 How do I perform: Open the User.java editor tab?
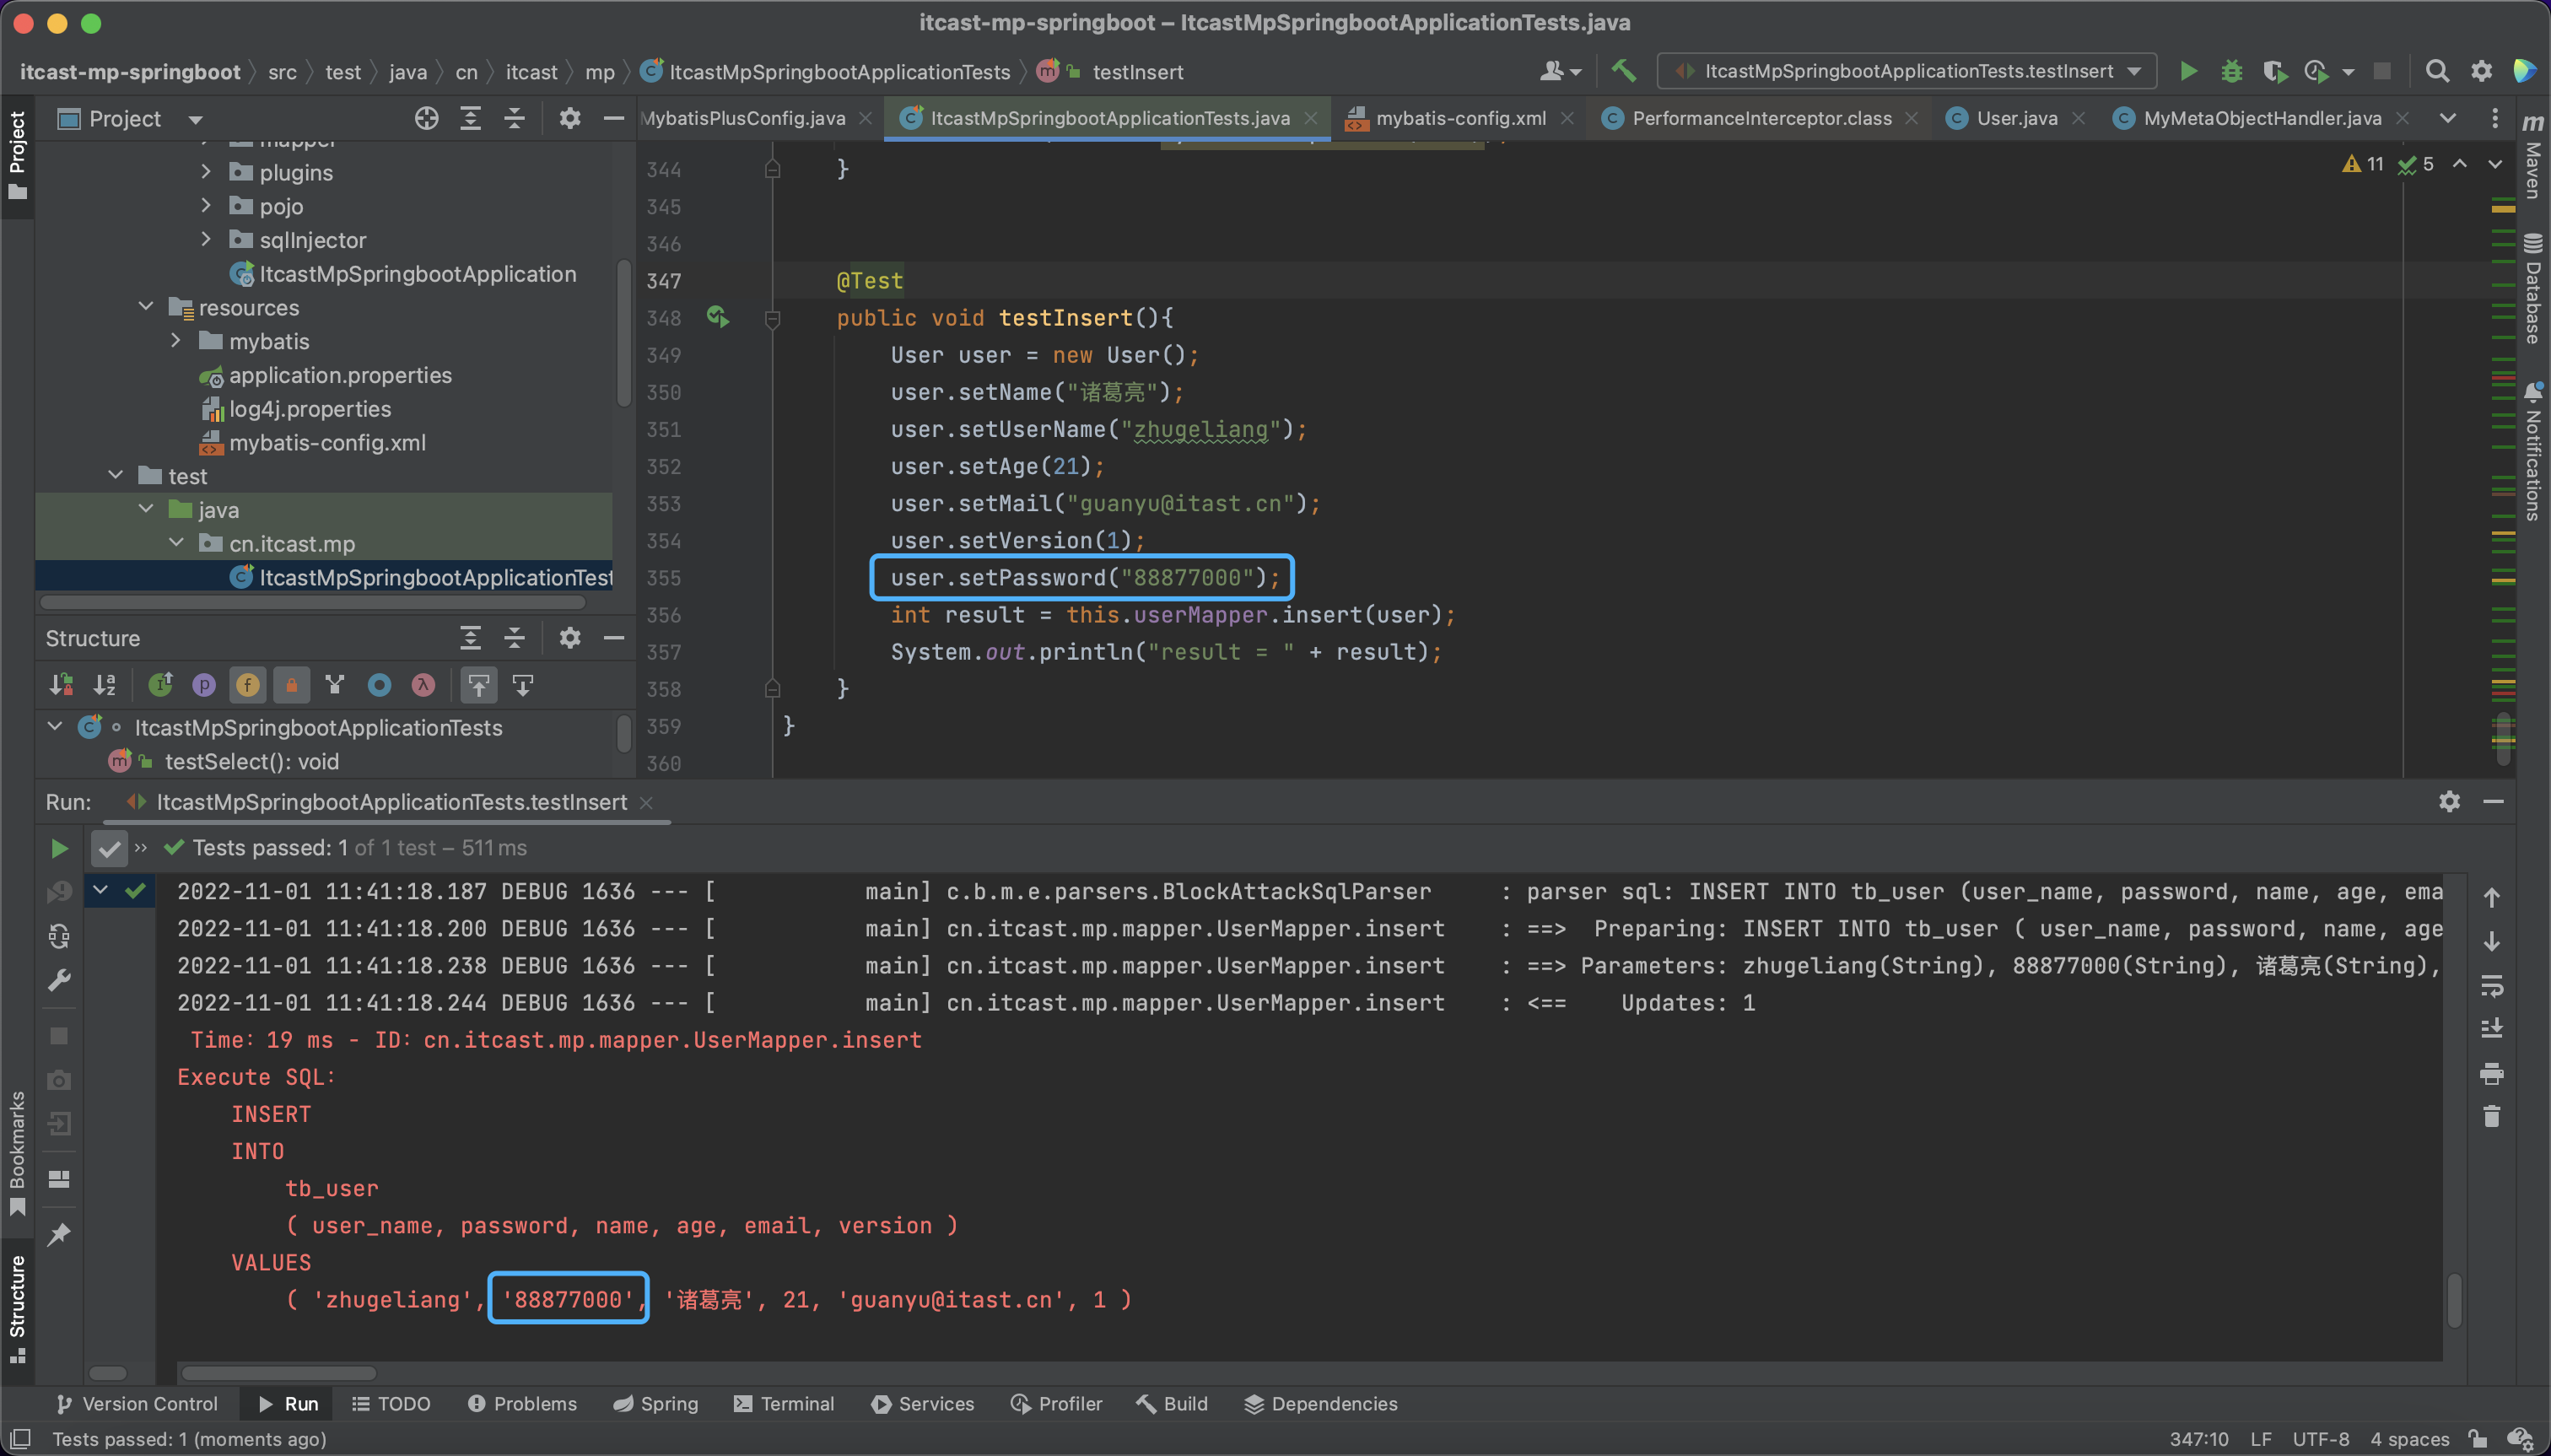coord(2016,119)
